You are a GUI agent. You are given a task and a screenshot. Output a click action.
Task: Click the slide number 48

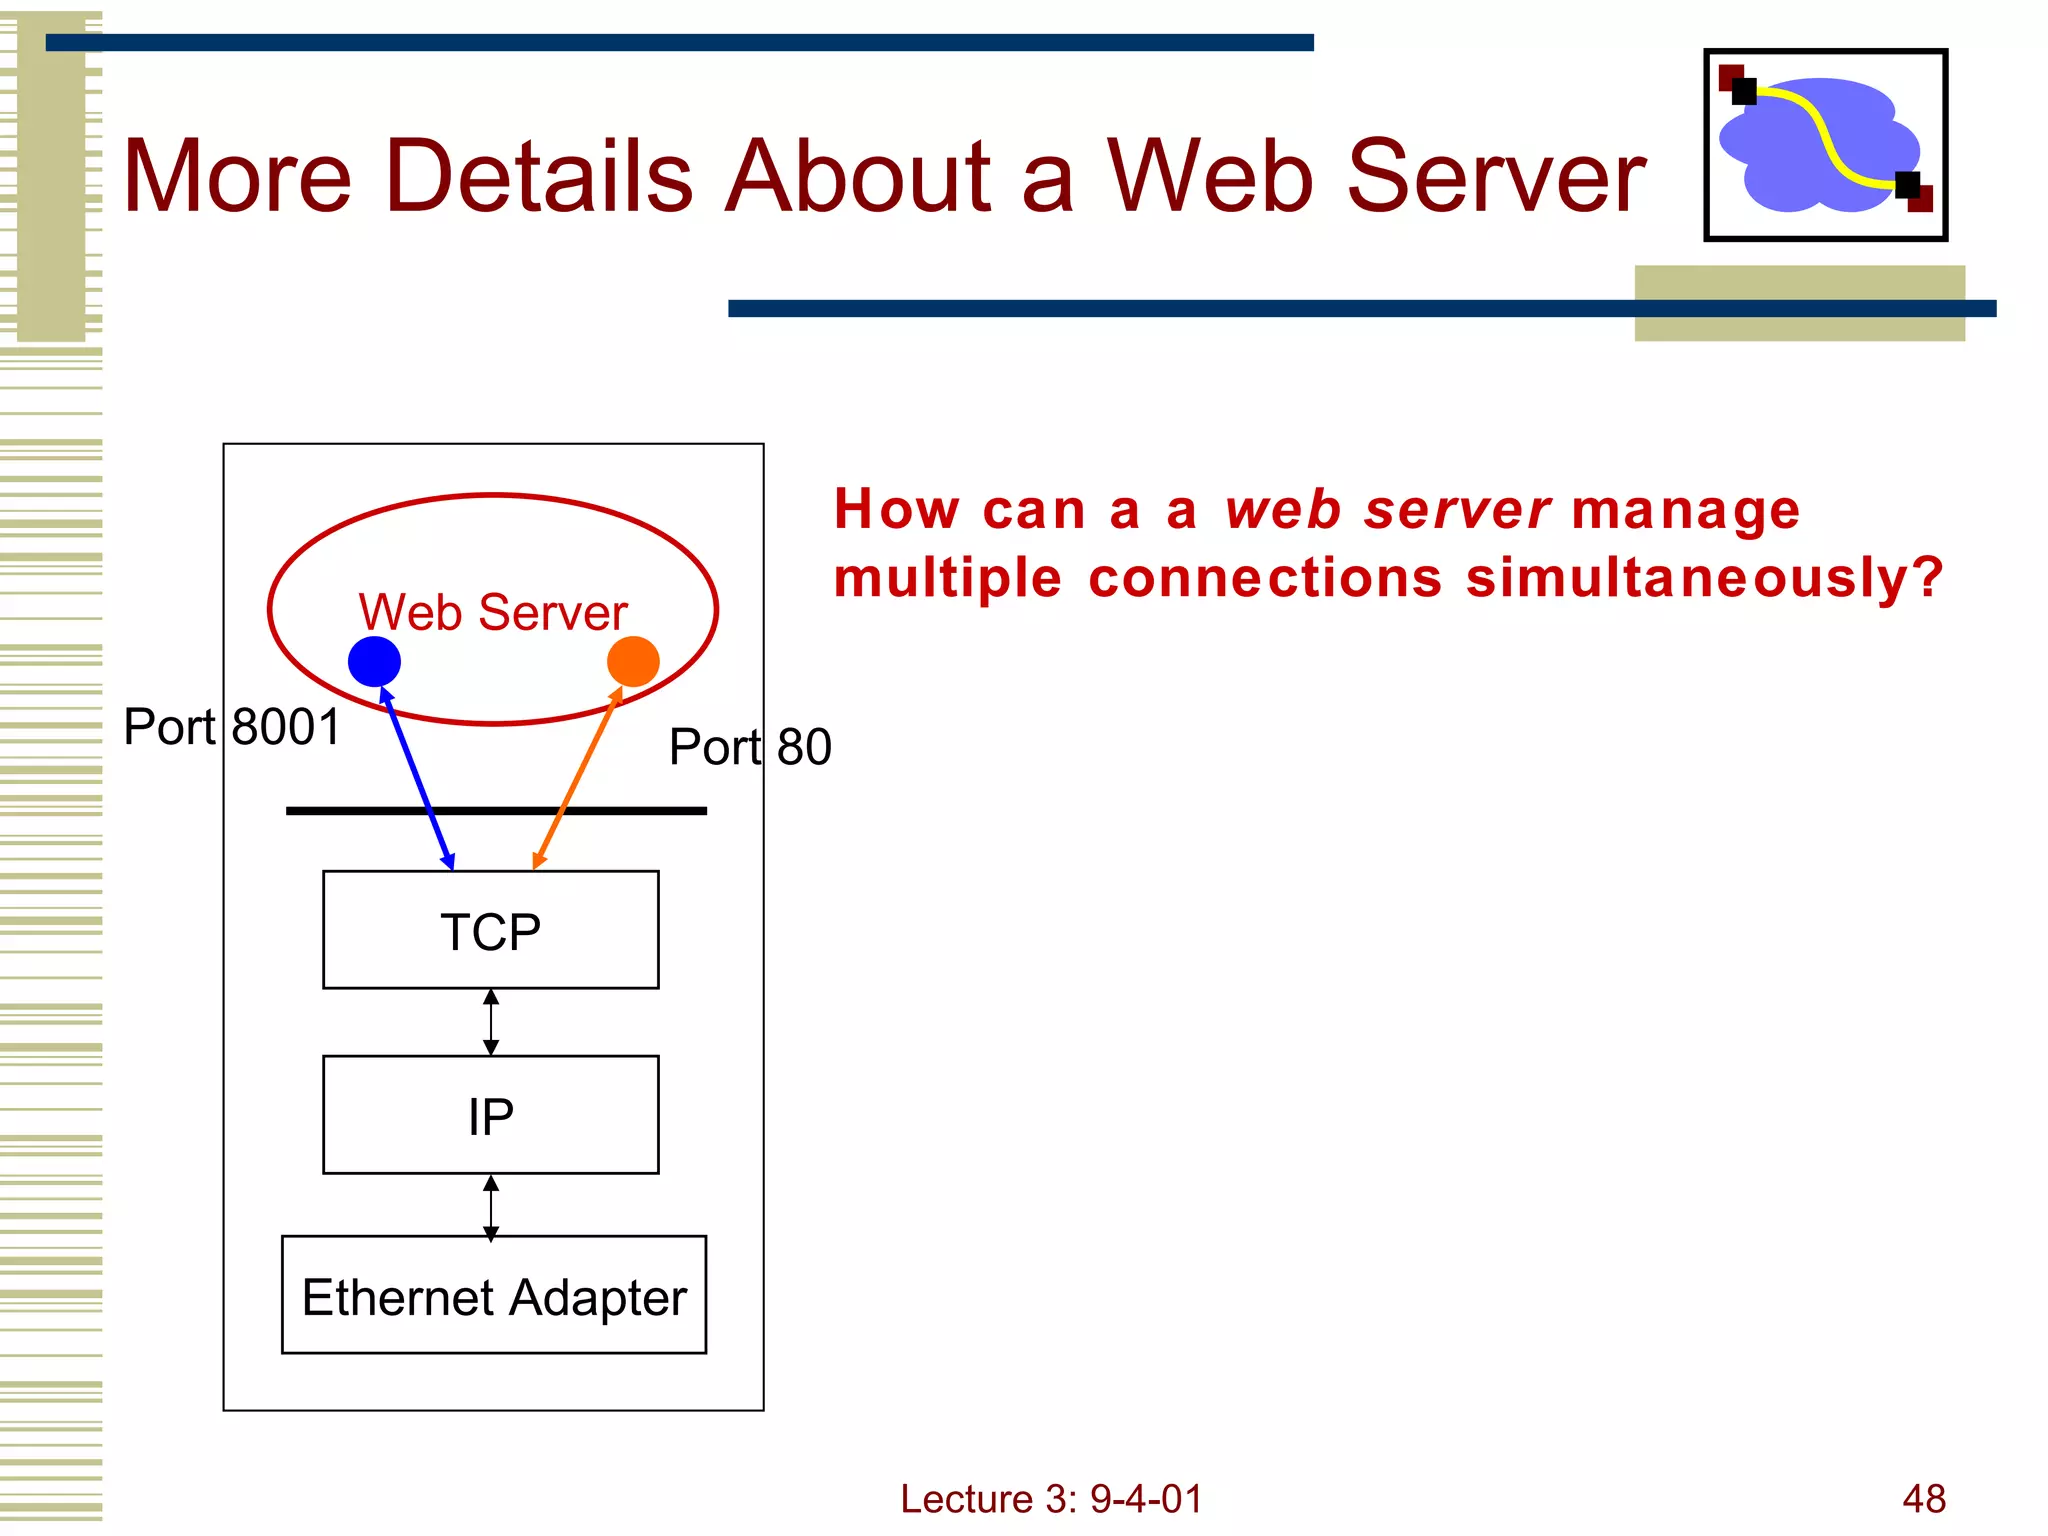[1924, 1499]
